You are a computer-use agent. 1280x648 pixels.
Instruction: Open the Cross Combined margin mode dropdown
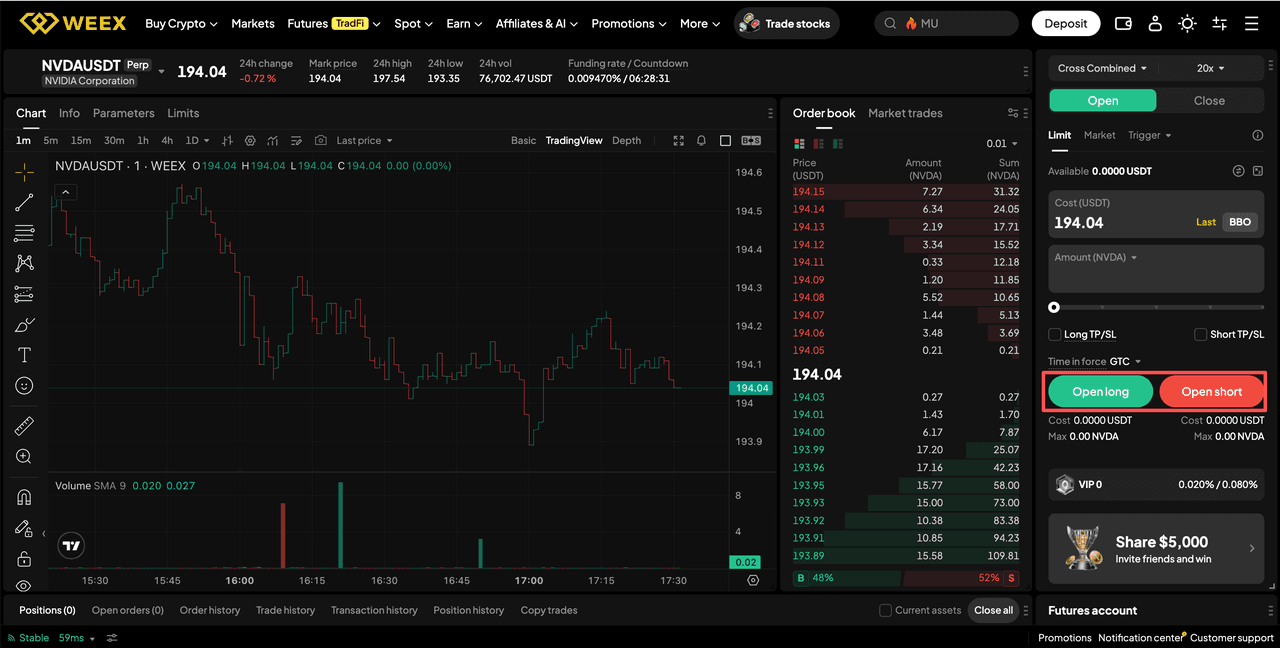(x=1103, y=68)
